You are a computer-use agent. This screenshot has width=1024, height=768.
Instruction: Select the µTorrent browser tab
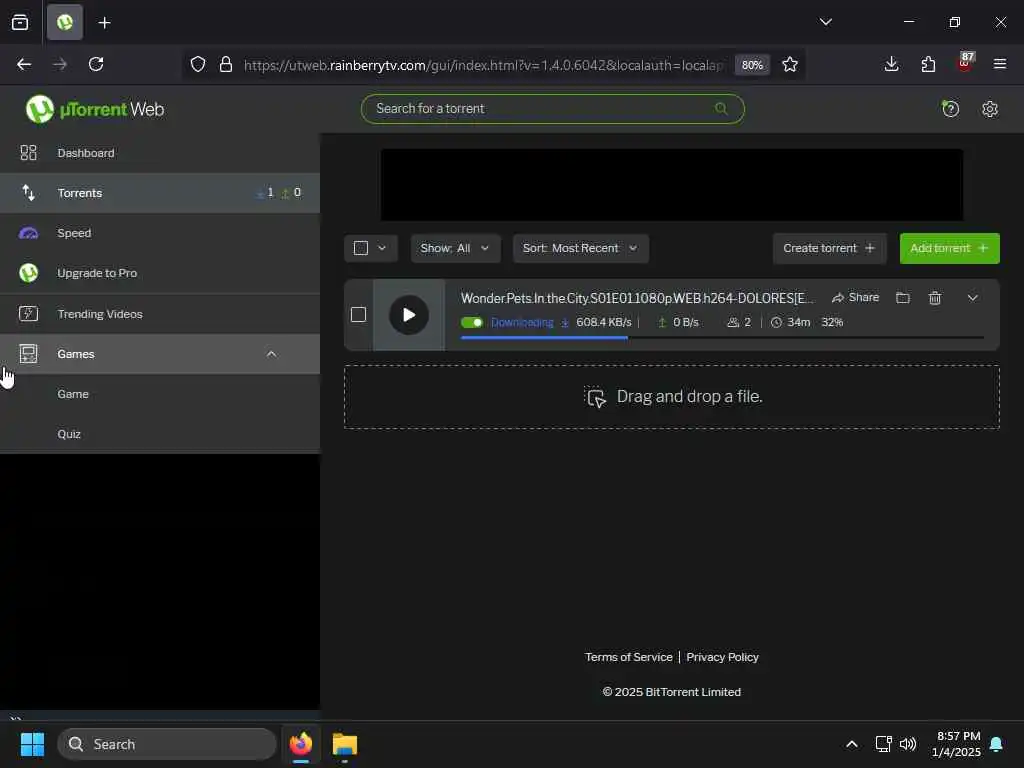point(65,23)
